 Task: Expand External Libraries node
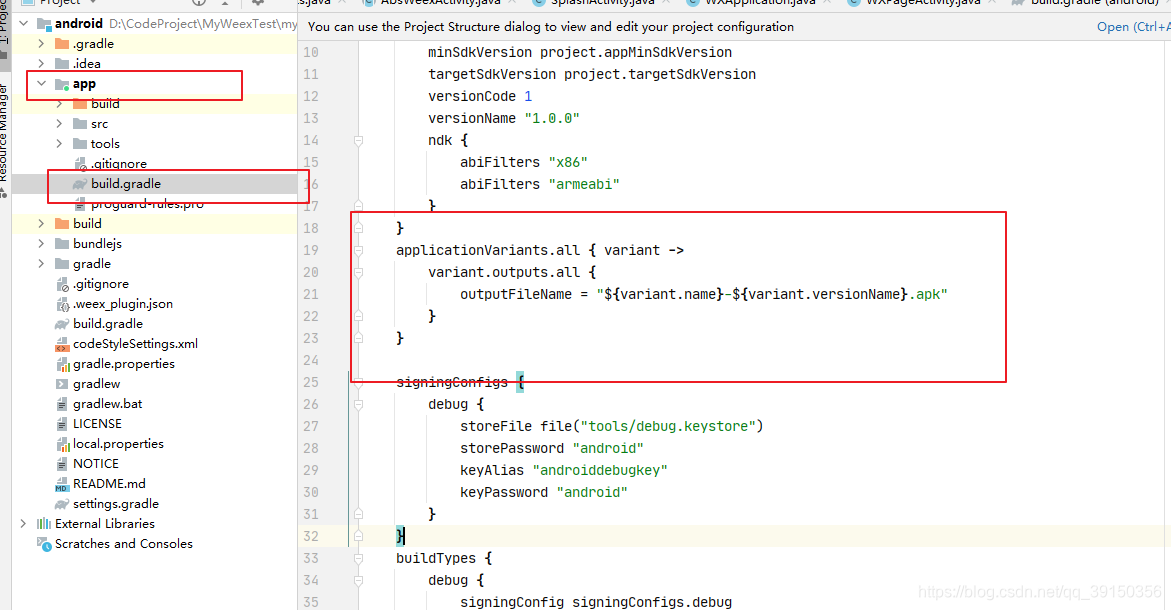click(23, 524)
